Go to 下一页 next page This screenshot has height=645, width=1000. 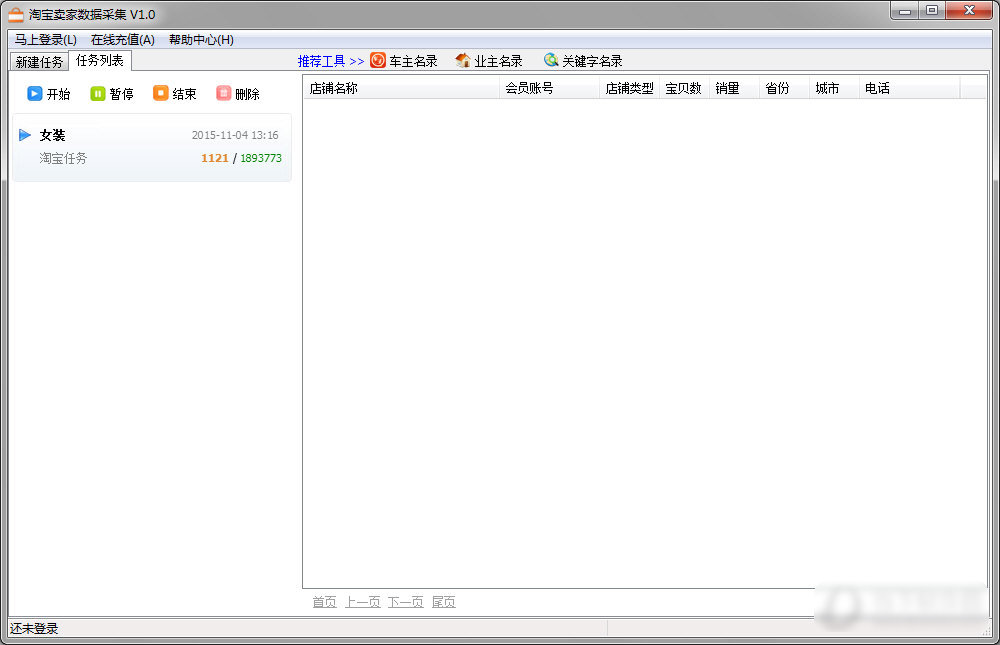(x=406, y=602)
